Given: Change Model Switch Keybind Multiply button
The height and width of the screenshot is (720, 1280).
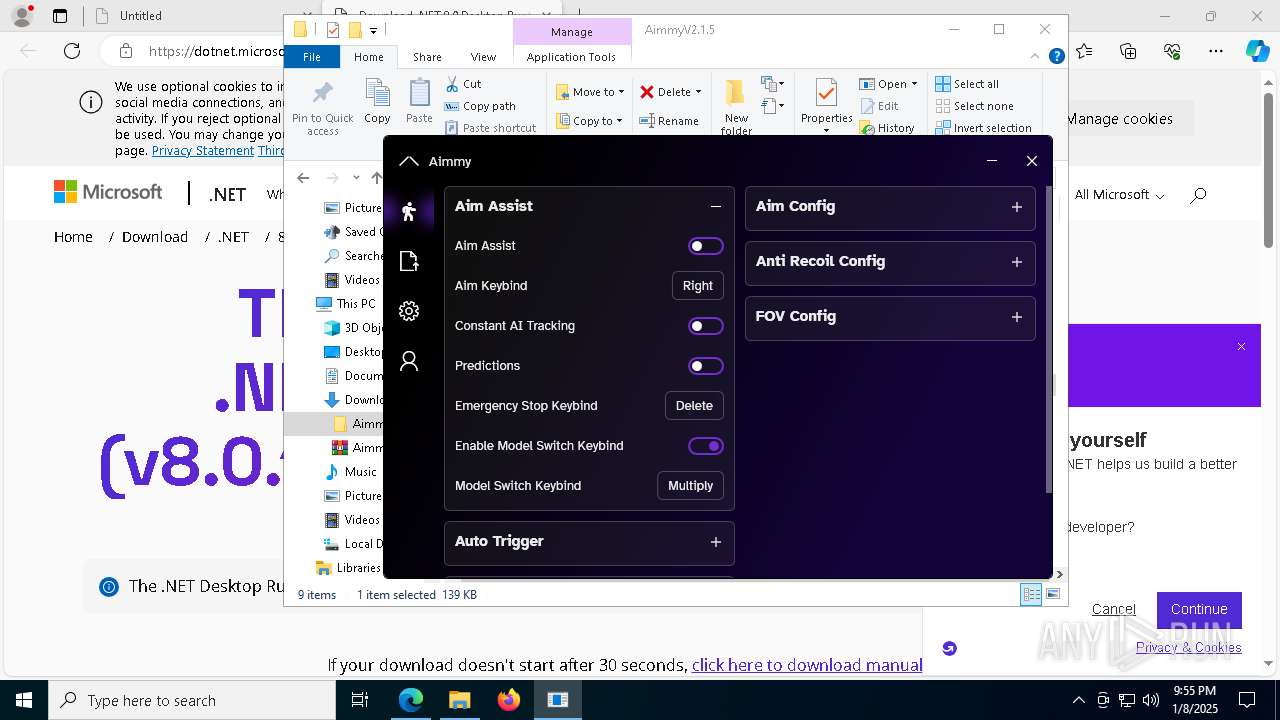Looking at the screenshot, I should (x=690, y=486).
